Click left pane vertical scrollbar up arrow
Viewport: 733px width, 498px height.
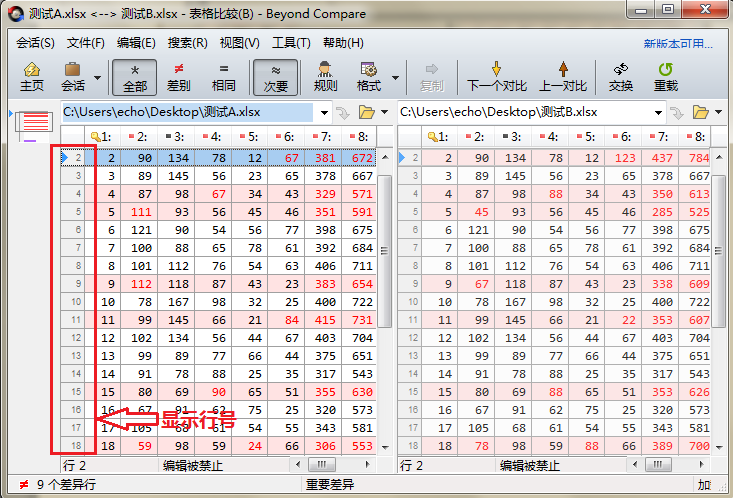click(385, 157)
